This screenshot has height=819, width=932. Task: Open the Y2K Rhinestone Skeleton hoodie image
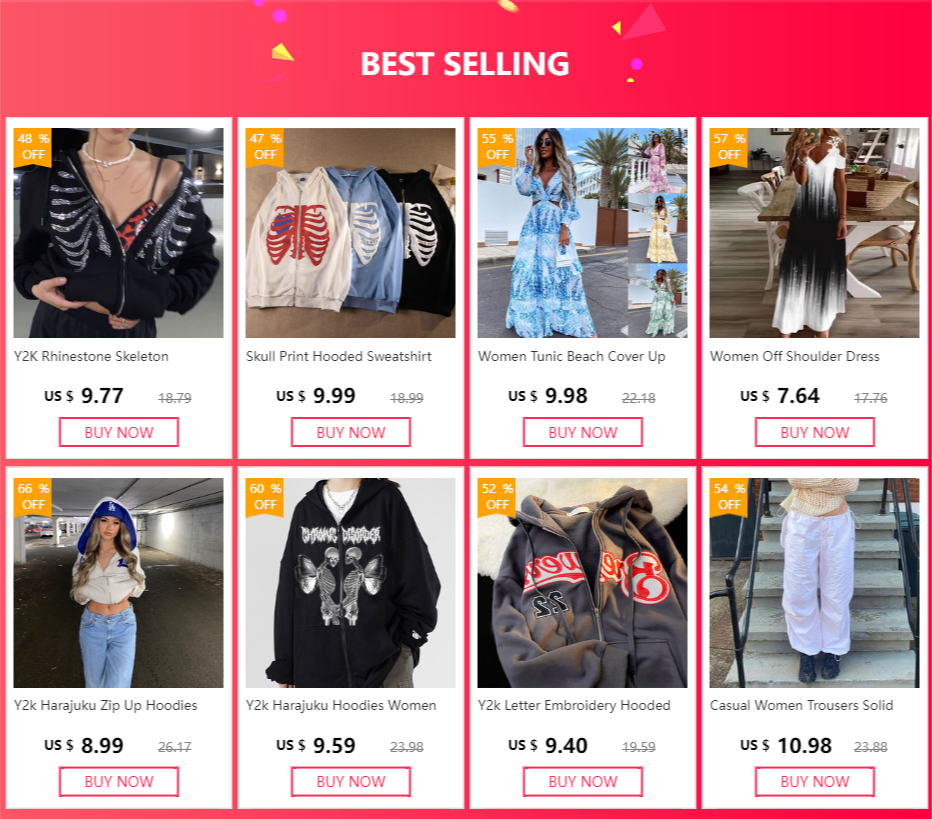[x=119, y=233]
